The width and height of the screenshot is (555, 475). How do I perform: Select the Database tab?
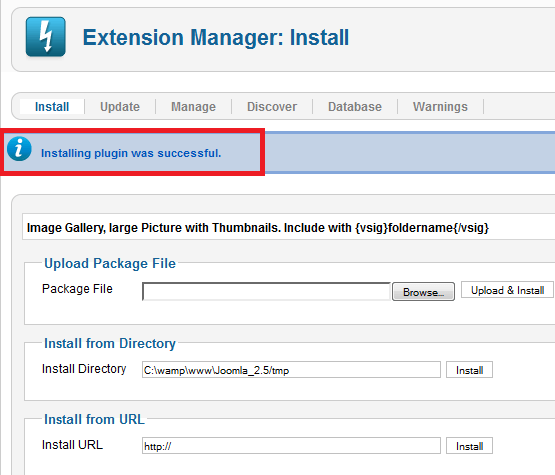(355, 107)
